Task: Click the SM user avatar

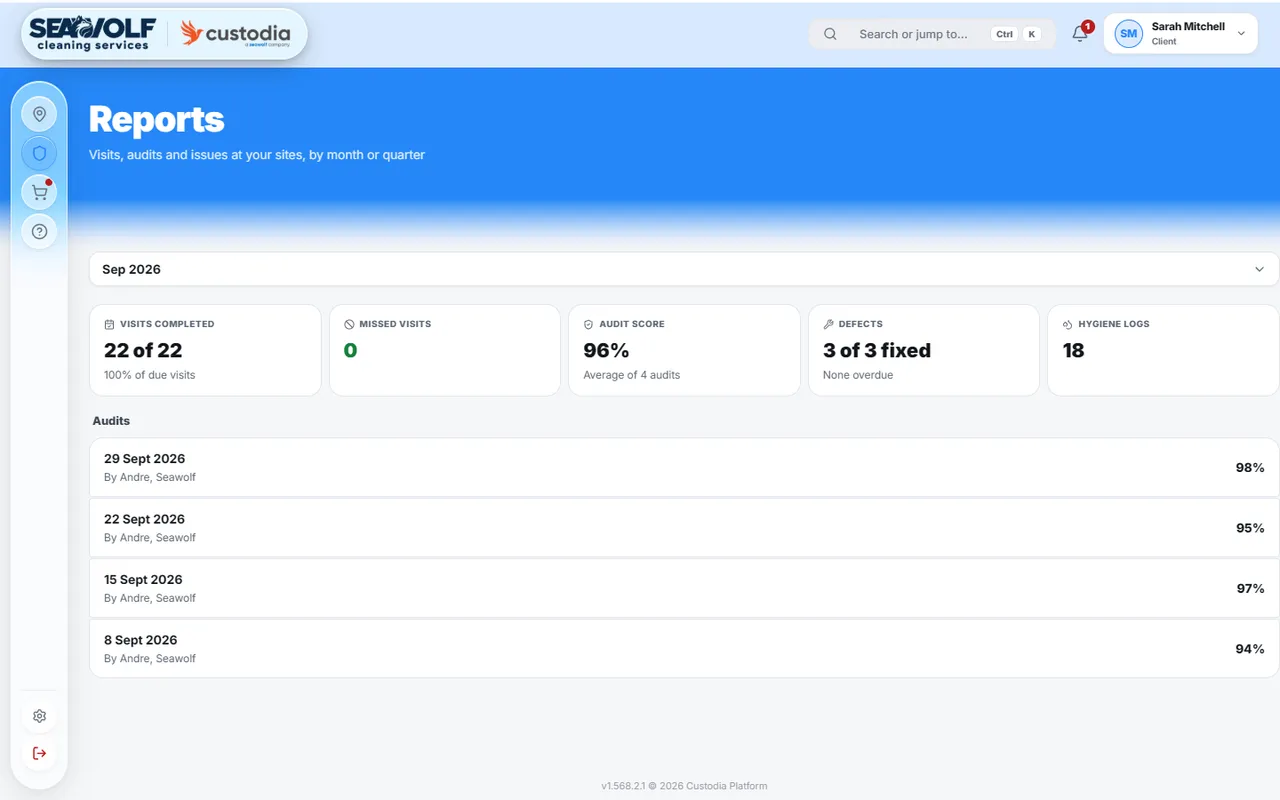Action: (1128, 34)
